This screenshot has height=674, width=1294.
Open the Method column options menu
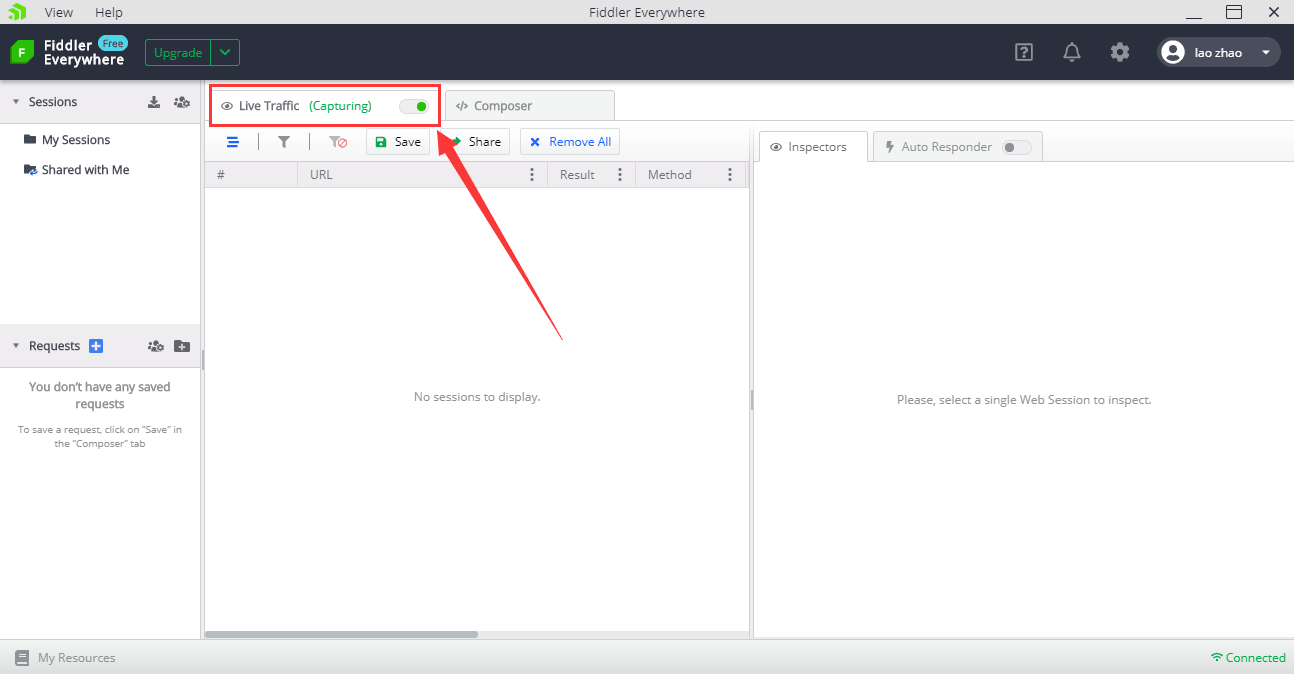pyautogui.click(x=728, y=175)
